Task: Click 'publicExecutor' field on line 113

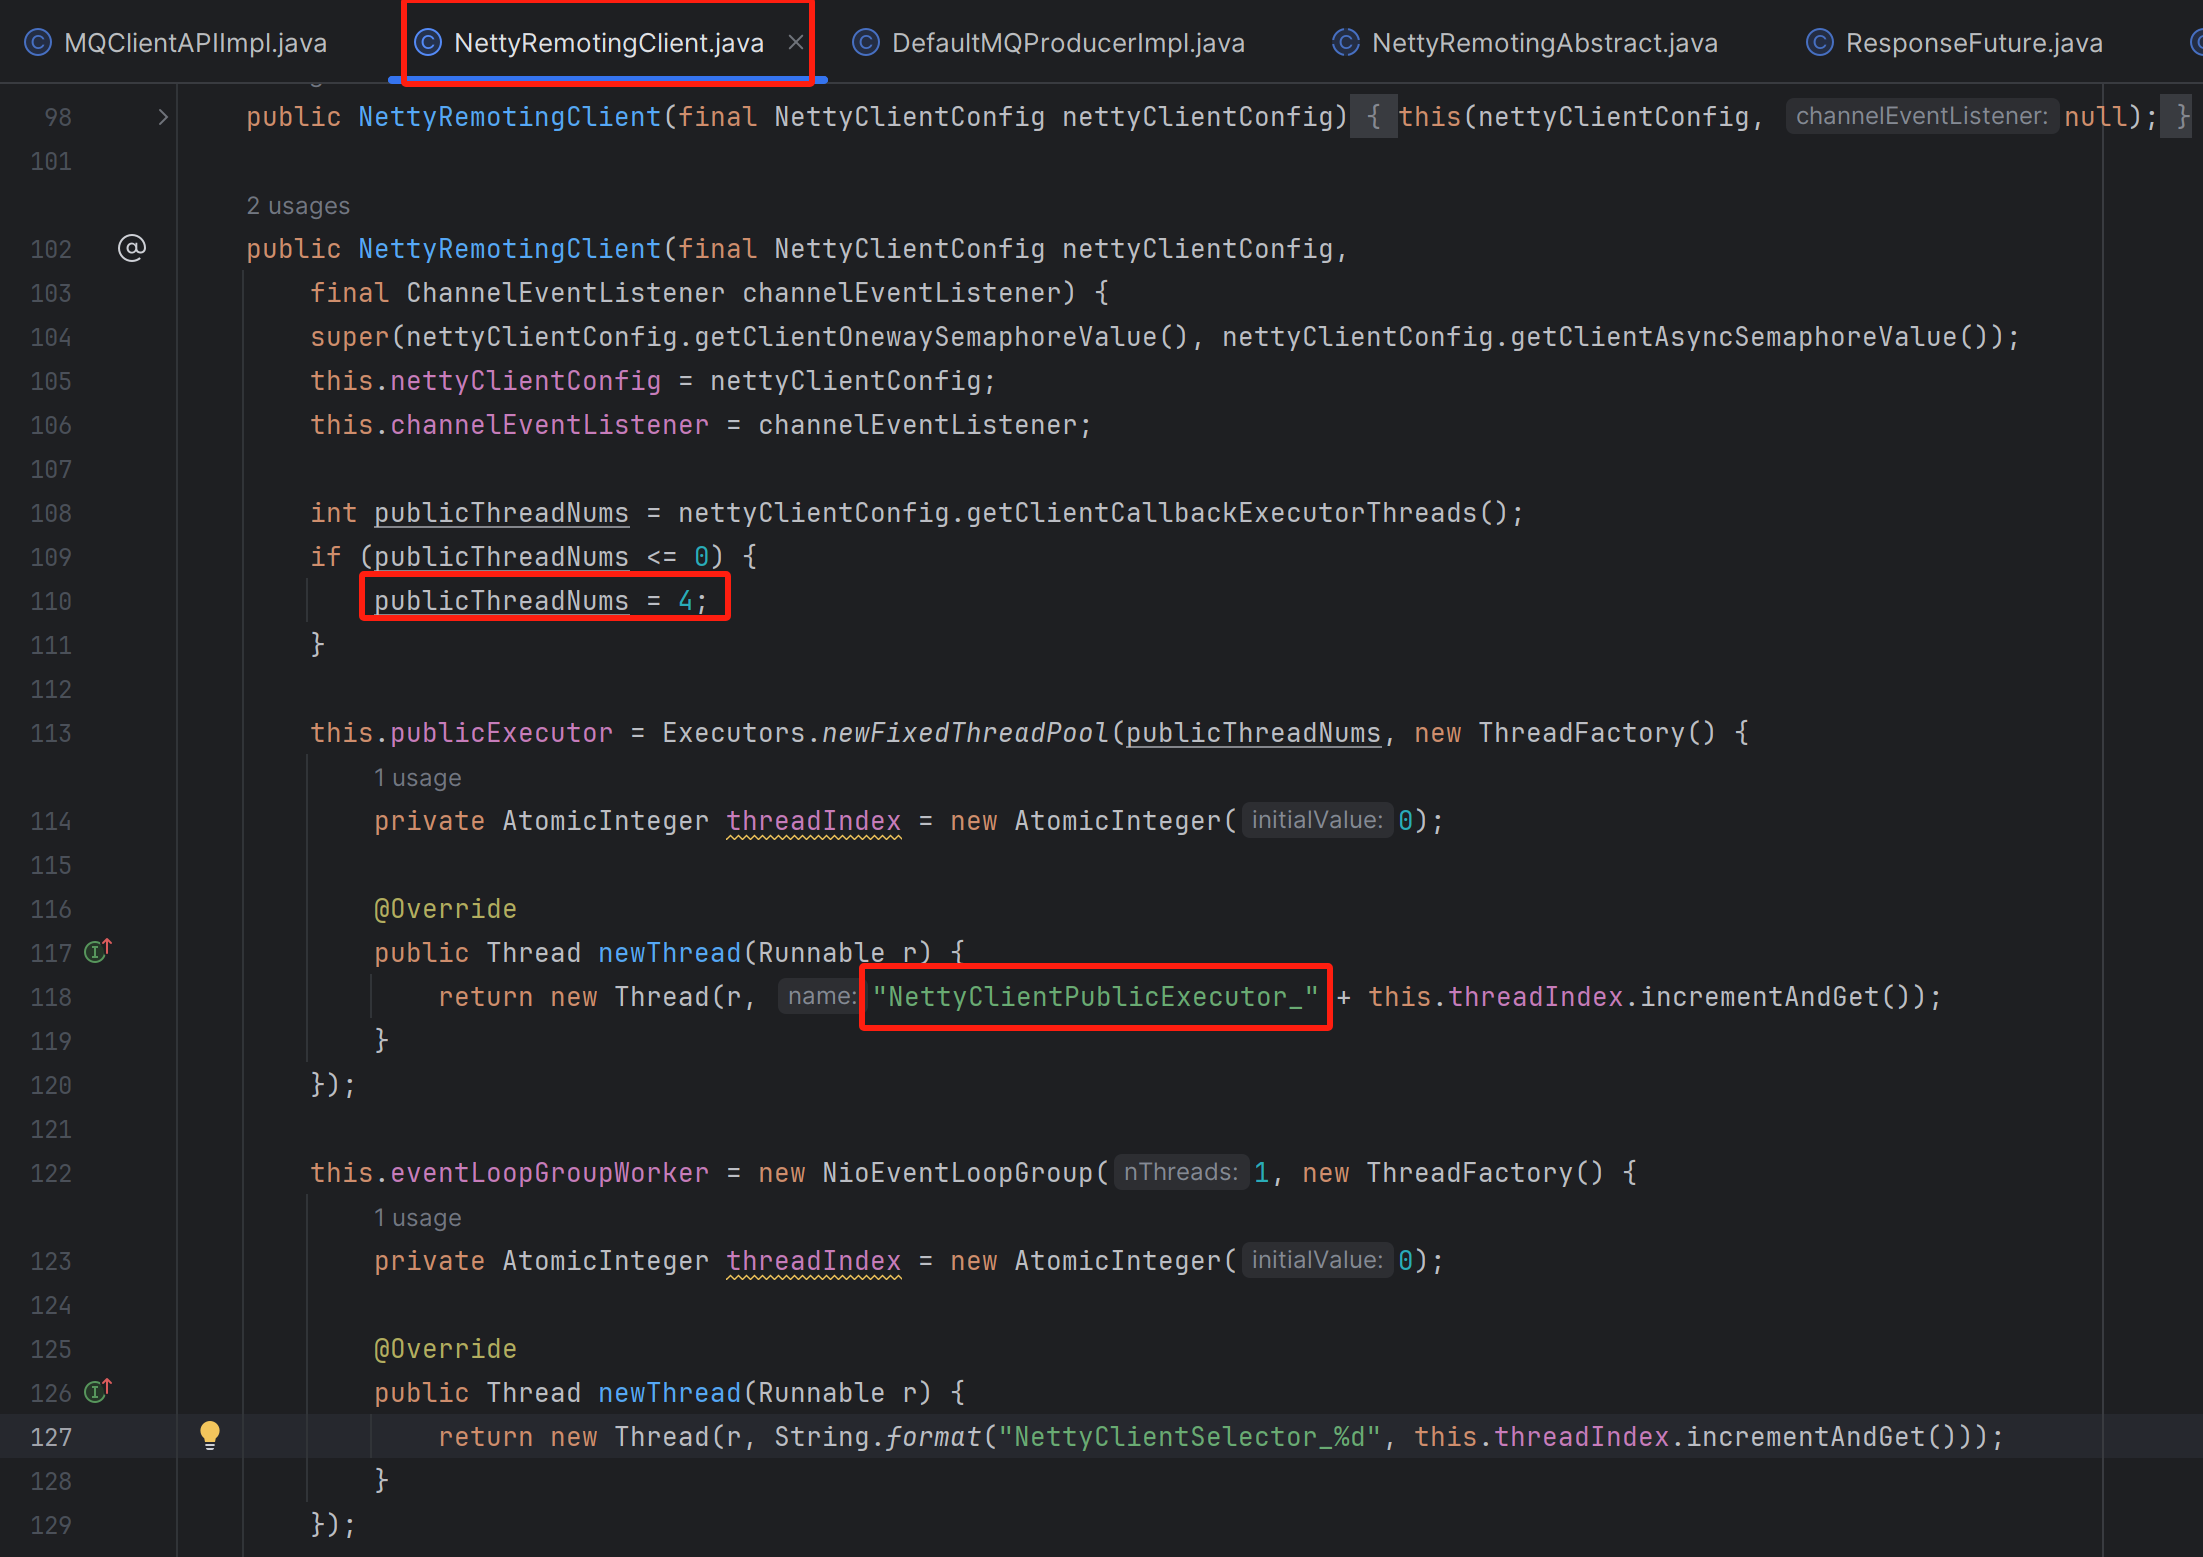Action: tap(501, 733)
